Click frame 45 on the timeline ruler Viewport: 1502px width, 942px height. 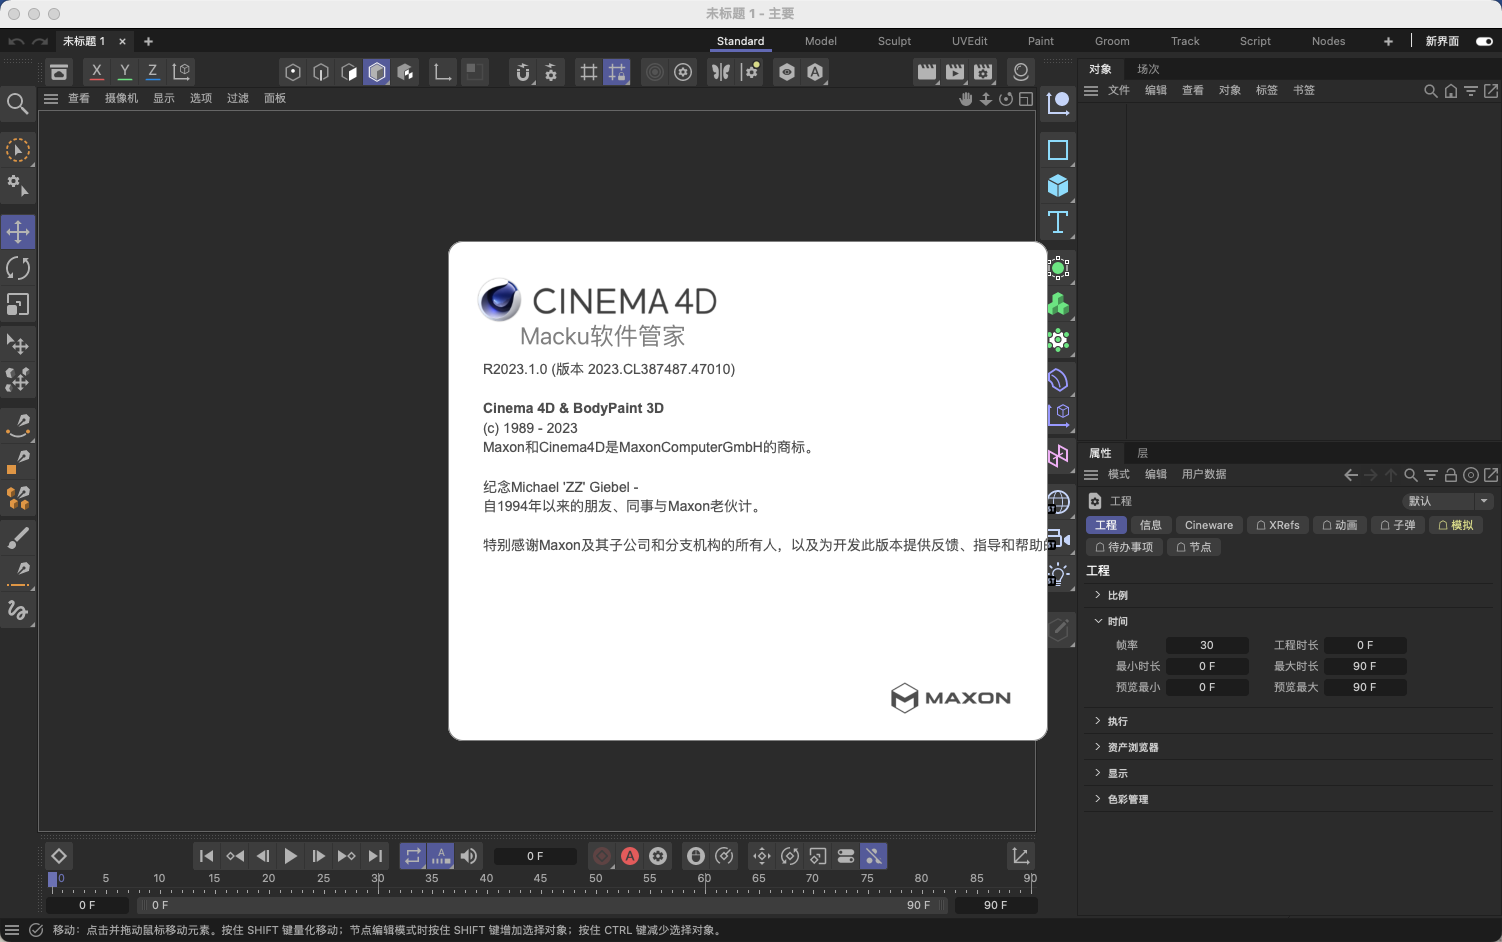click(540, 879)
